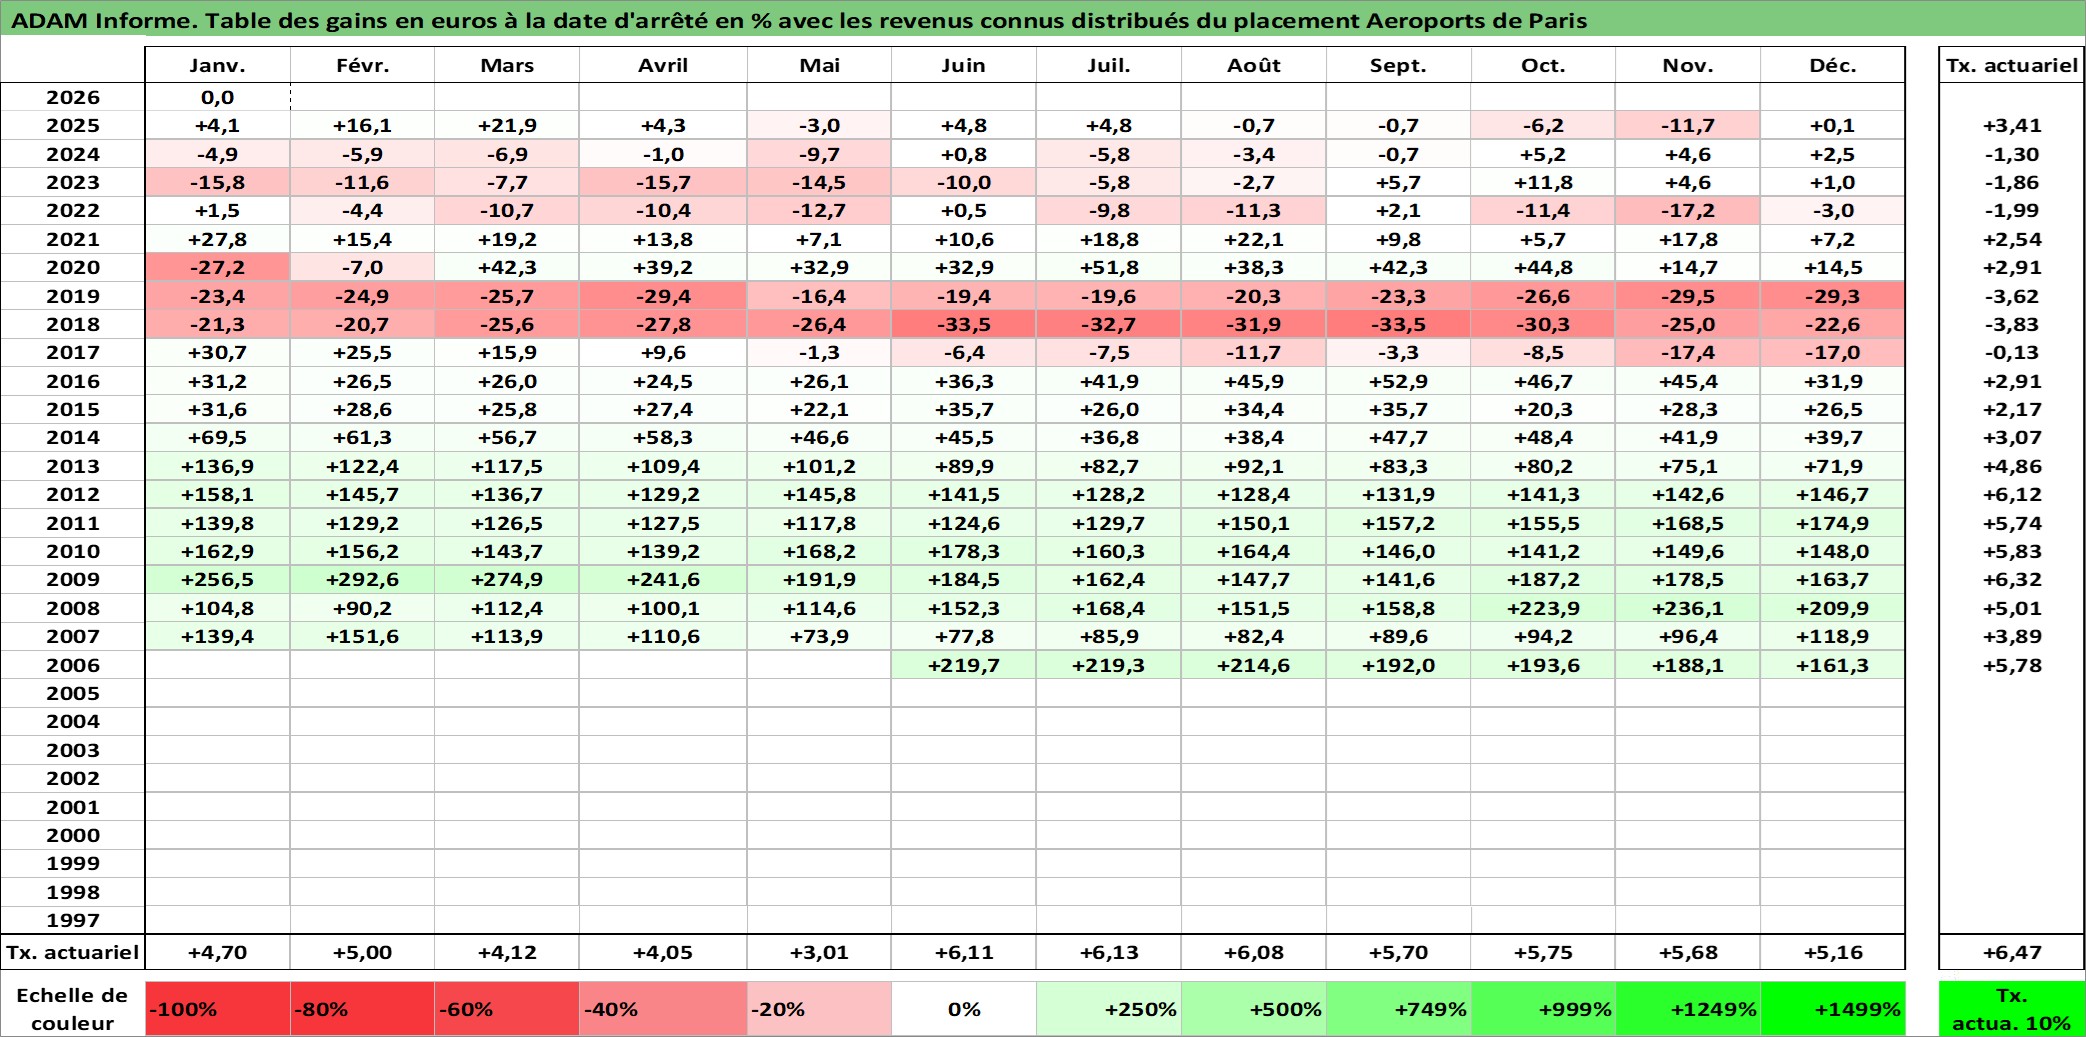Click the +3,01 Mai actuarial rate
Screen dimensions: 2086x1037
coord(819,952)
